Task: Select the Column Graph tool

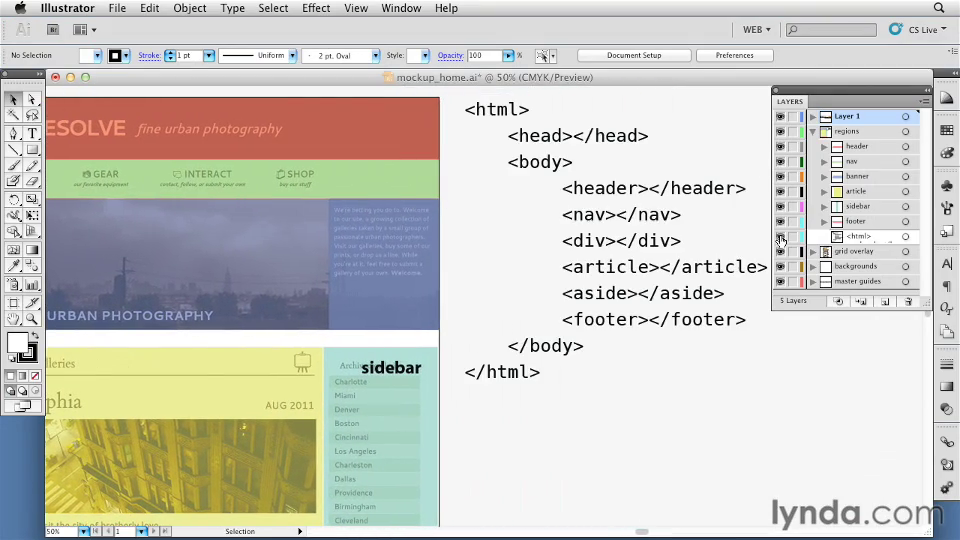Action: pyautogui.click(x=32, y=285)
